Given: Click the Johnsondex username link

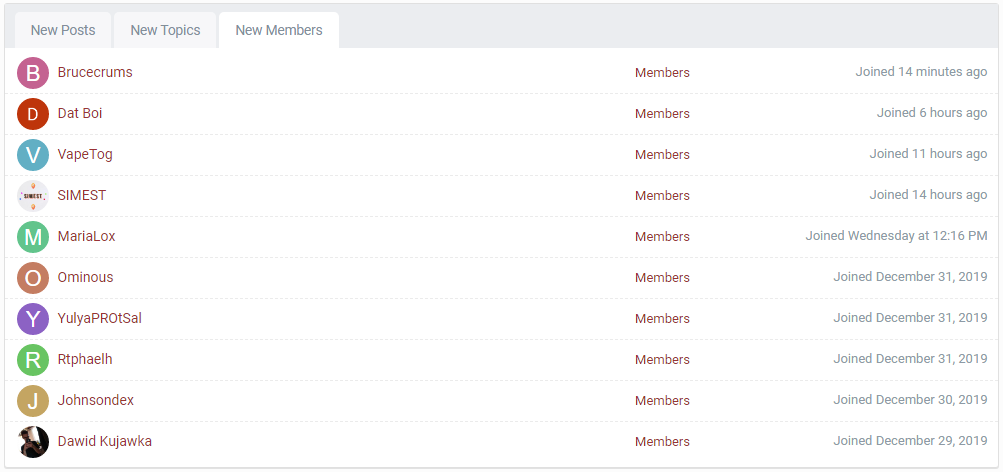Looking at the screenshot, I should tap(95, 400).
